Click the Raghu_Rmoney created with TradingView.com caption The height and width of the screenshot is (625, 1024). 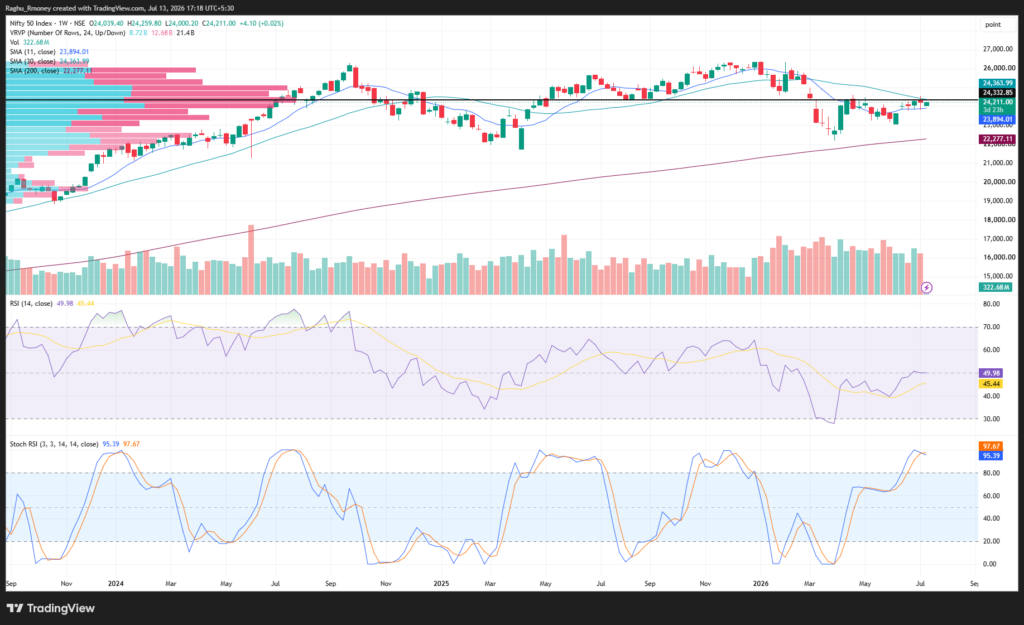pos(120,8)
